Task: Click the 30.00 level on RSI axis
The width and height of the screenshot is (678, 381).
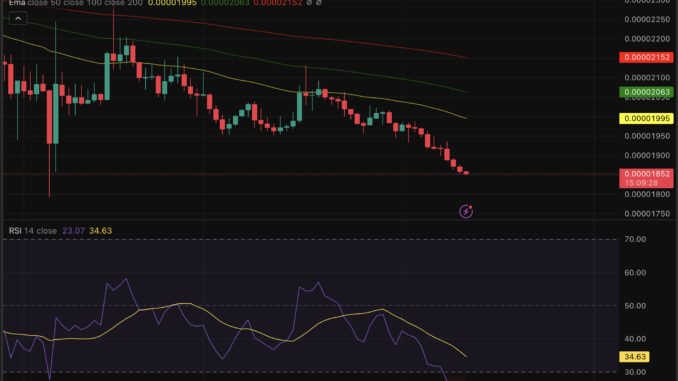Action: tap(635, 372)
